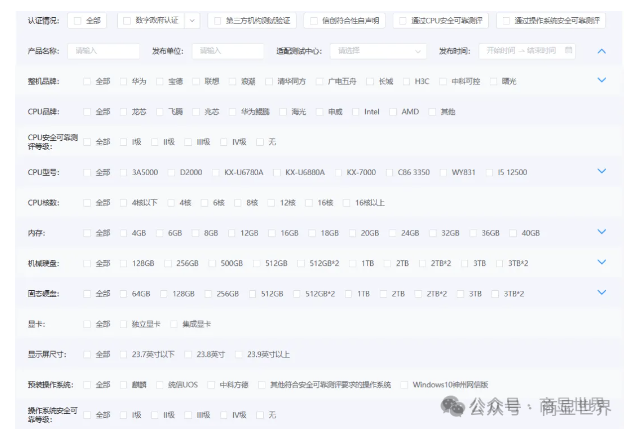Select 16GB memory option

click(x=272, y=233)
